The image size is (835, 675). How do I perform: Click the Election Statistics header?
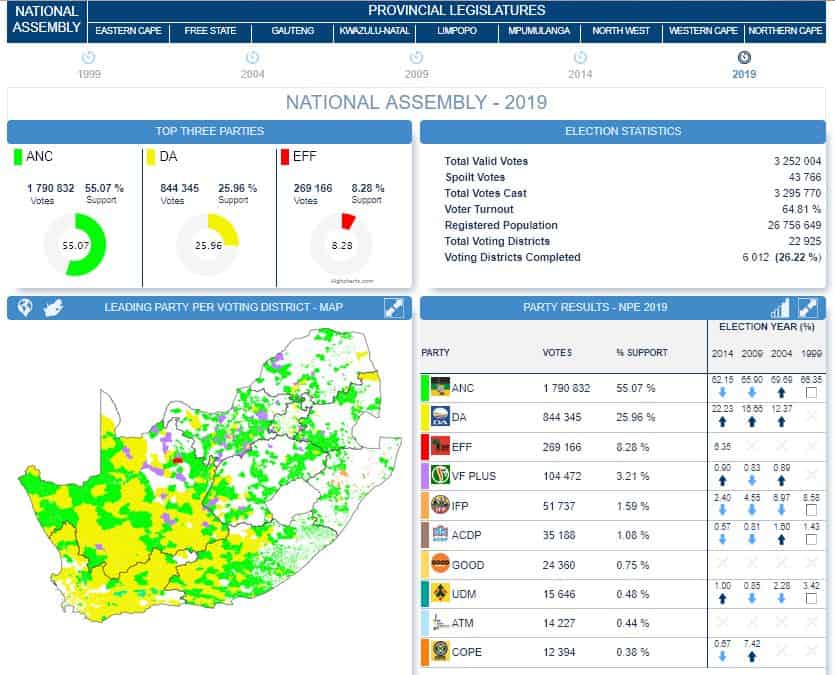point(623,131)
